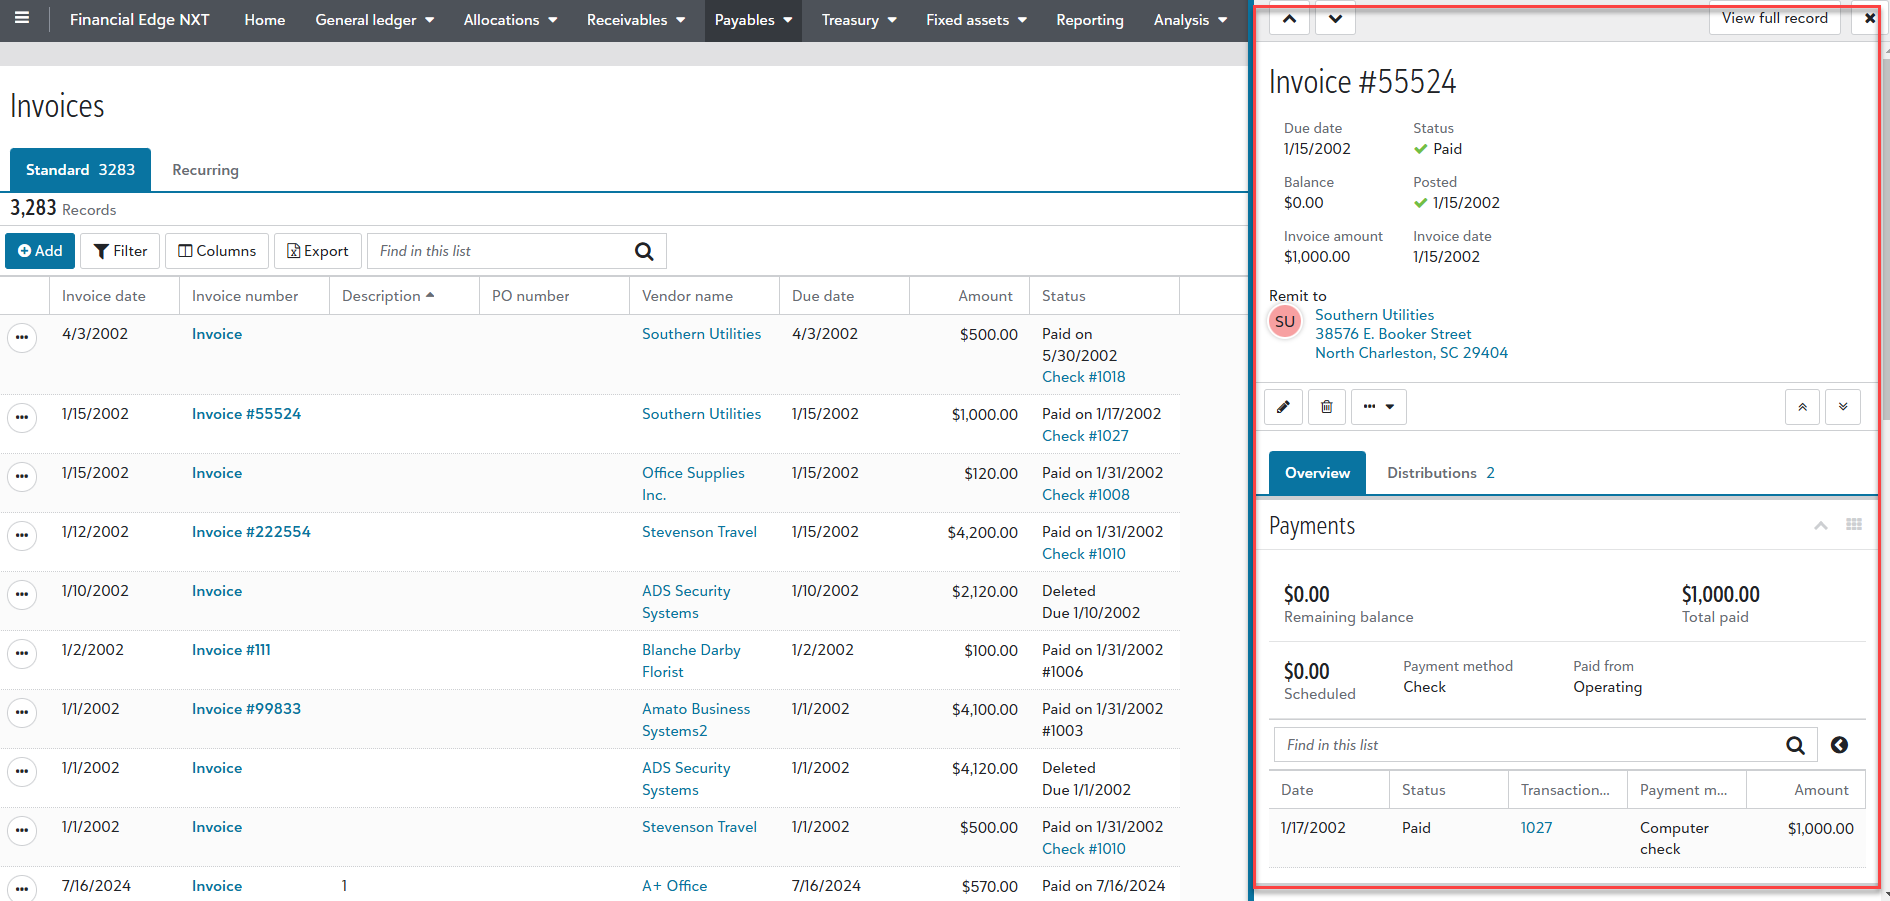The width and height of the screenshot is (1890, 901).
Task: Expand all tiles with double down chevron
Action: 1843,407
